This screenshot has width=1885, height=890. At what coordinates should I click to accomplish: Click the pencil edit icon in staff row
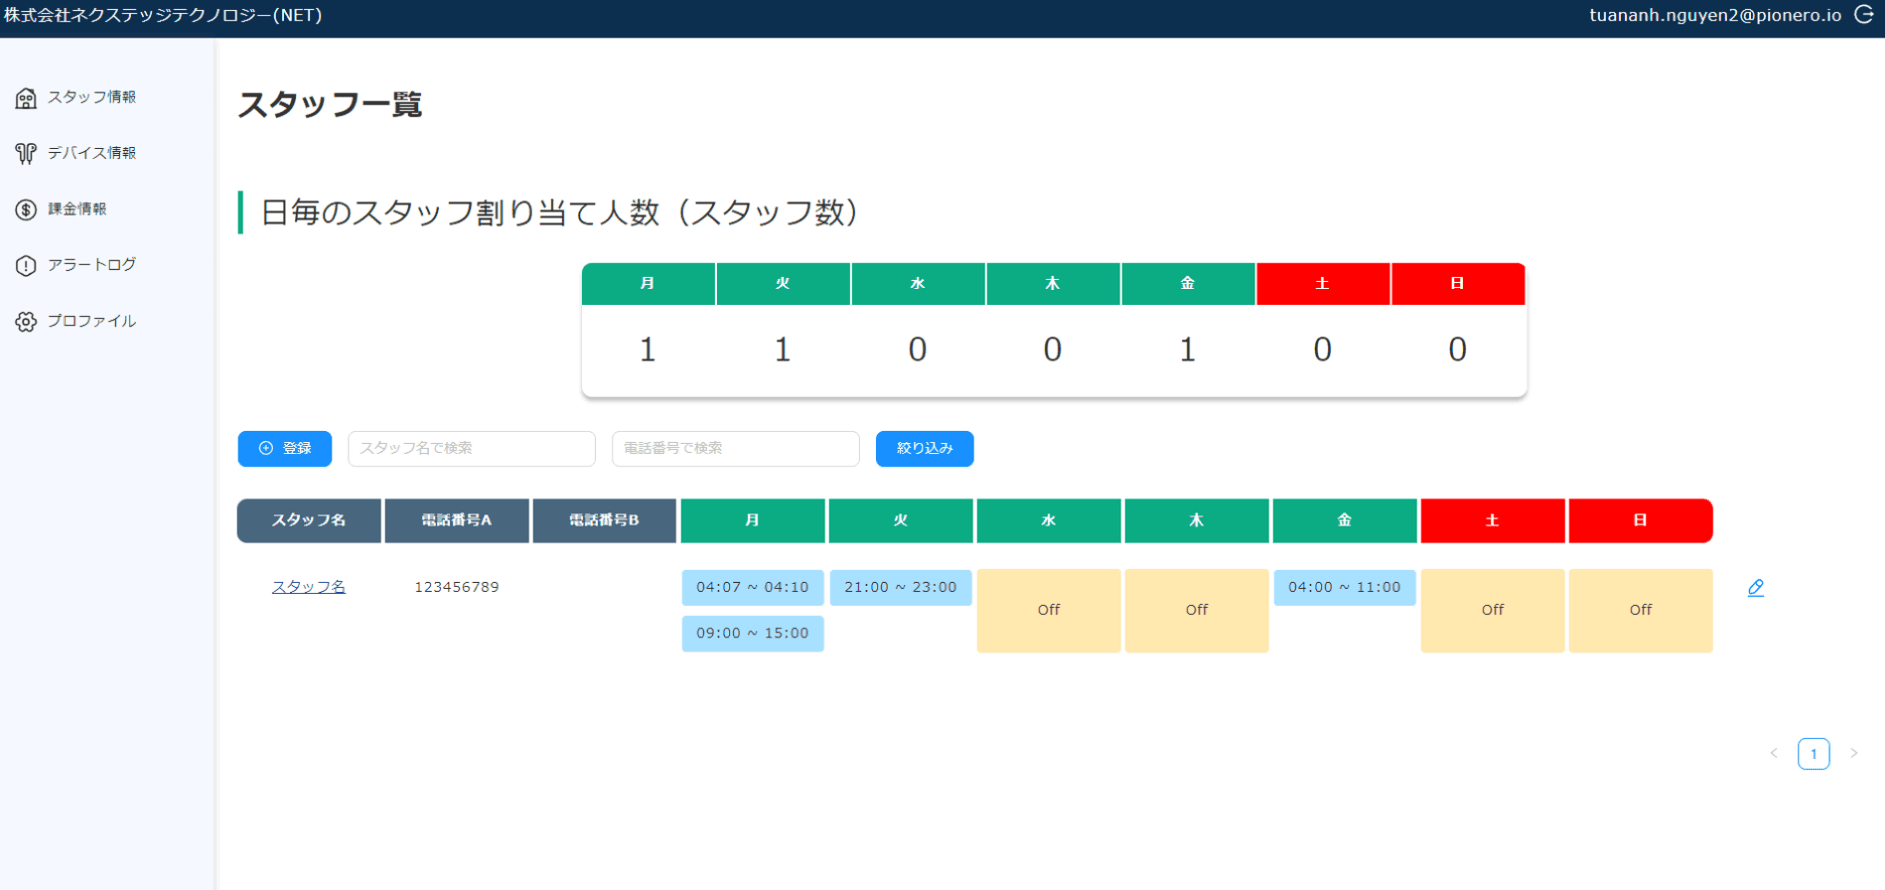tap(1755, 588)
